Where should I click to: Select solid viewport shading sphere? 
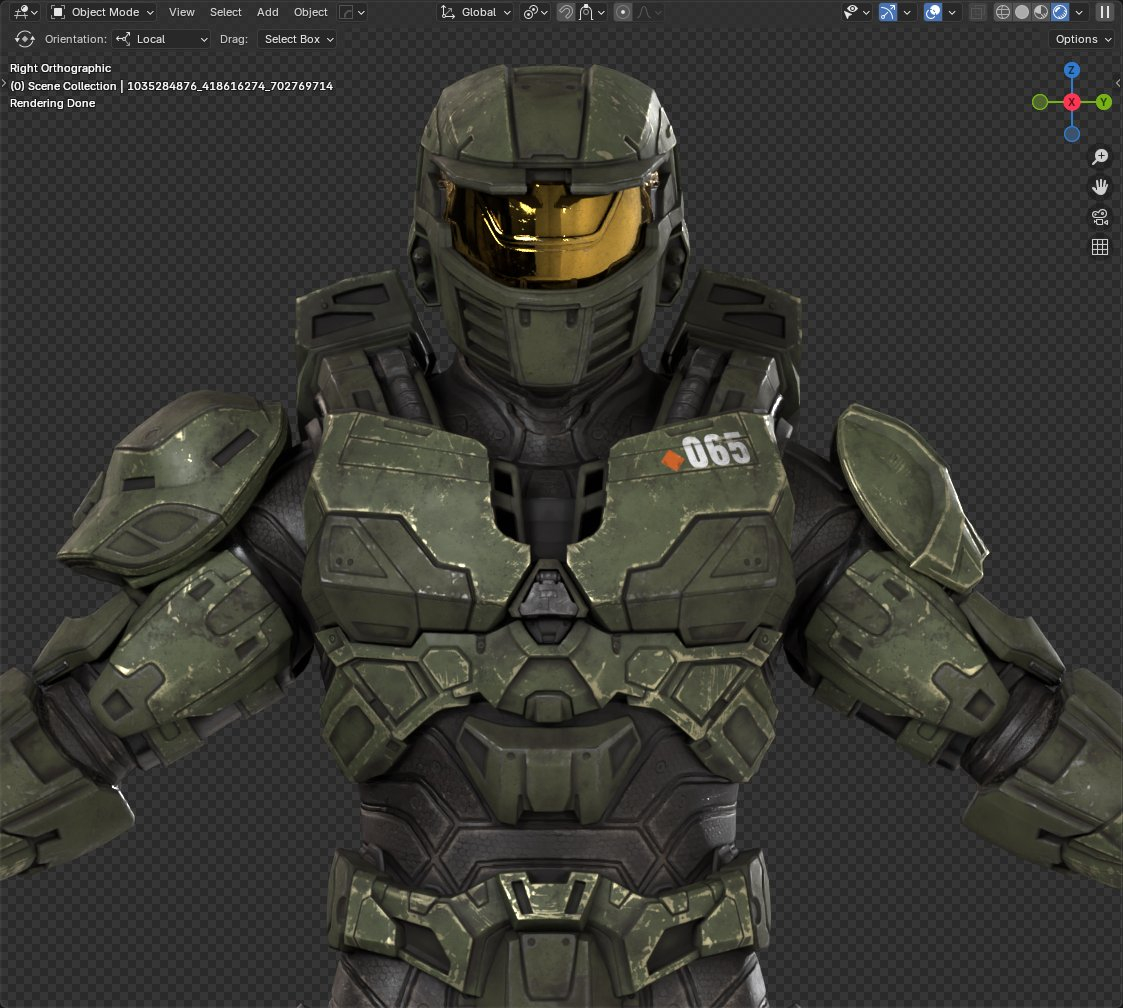(x=1022, y=12)
